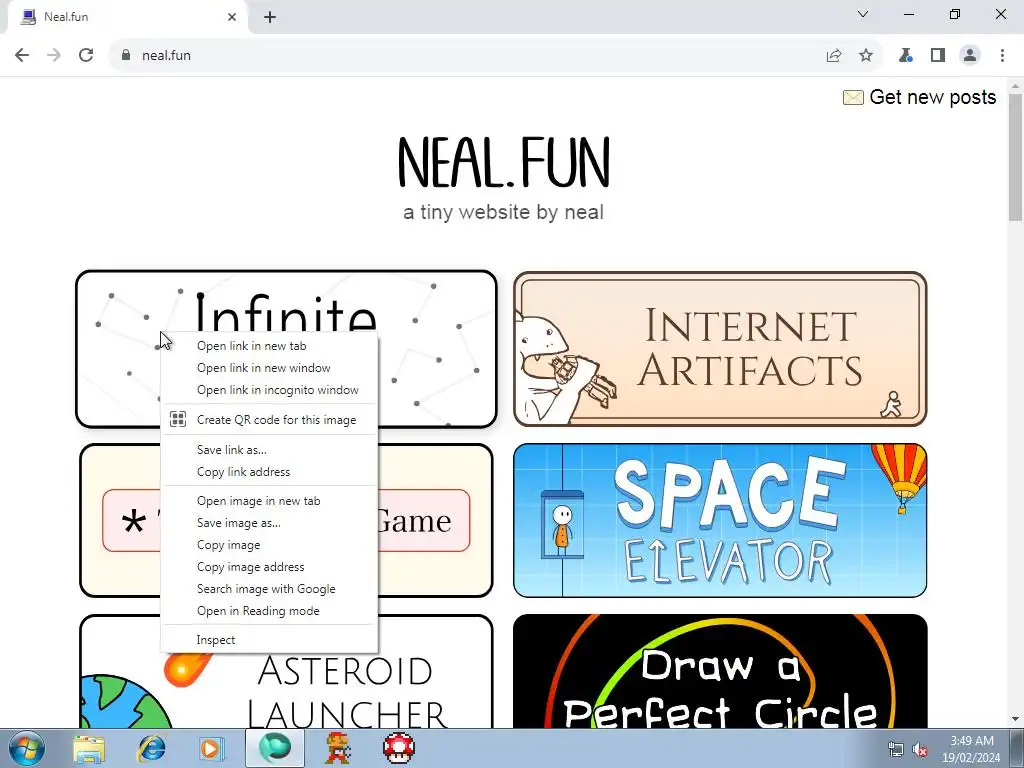Open a new tab with plus button

(x=270, y=18)
